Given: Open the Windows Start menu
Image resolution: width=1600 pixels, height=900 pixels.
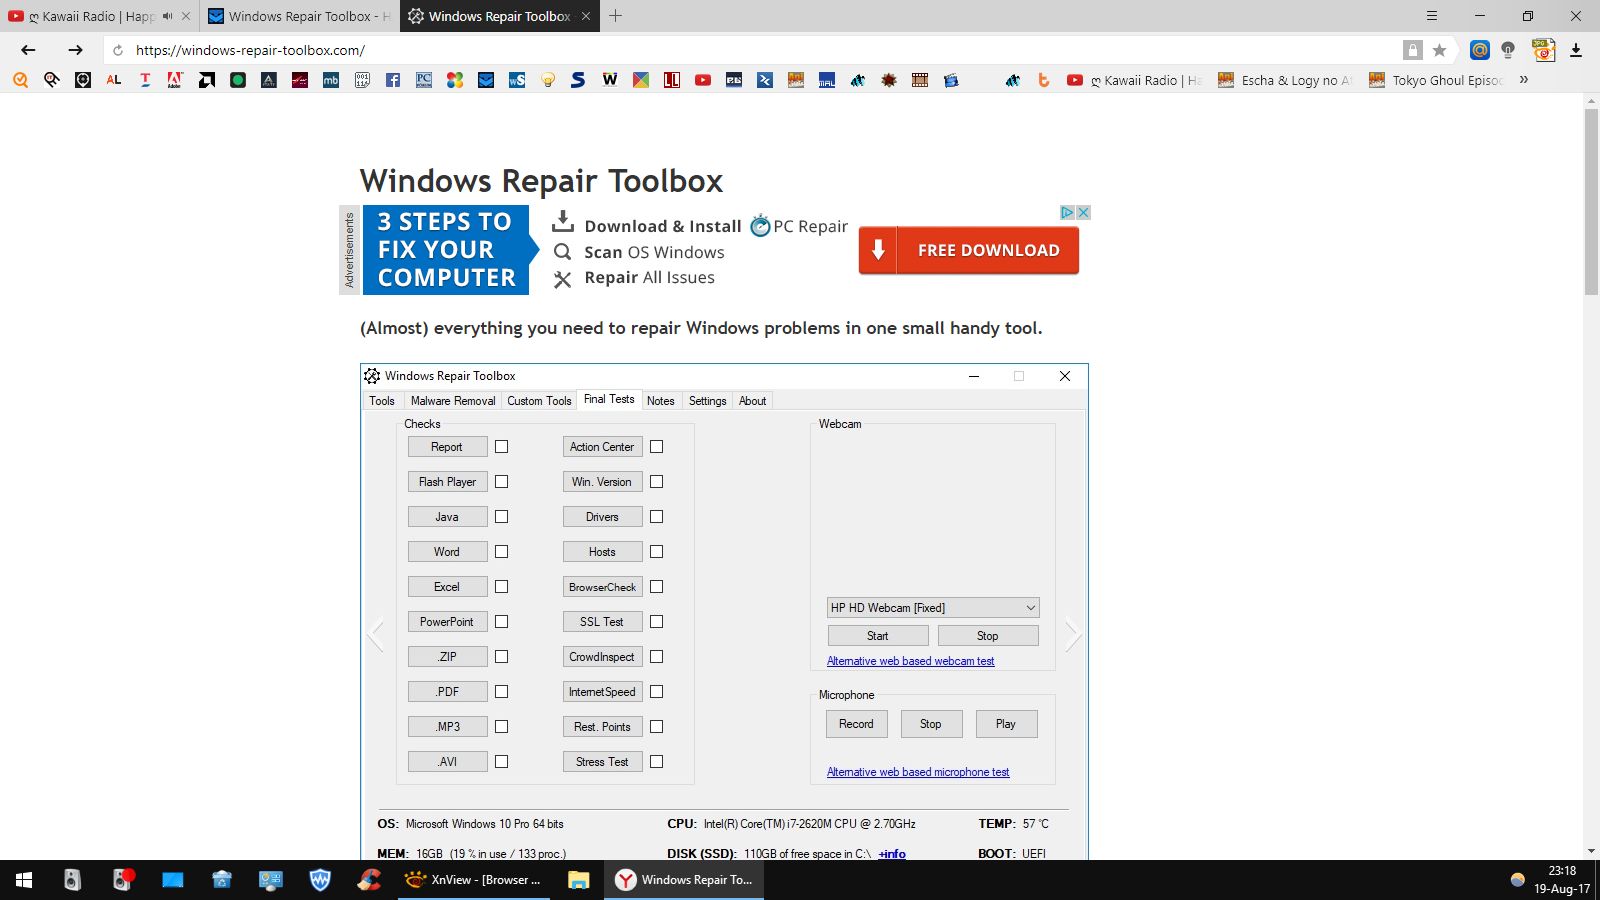Looking at the screenshot, I should point(24,880).
